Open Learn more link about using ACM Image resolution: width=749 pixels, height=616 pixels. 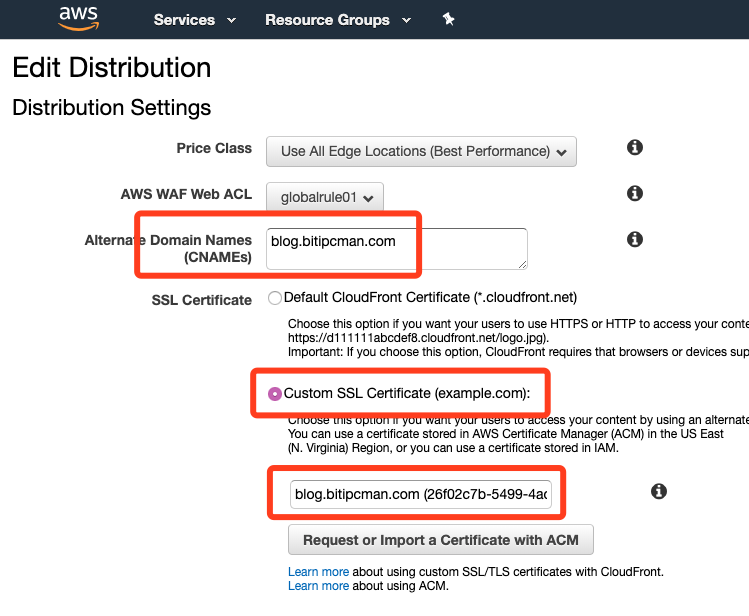click(x=318, y=586)
